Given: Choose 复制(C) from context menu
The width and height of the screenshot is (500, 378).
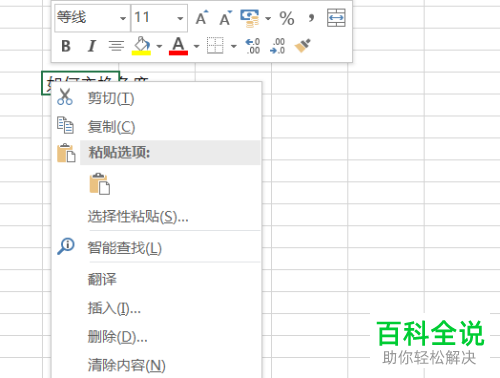Looking at the screenshot, I should pyautogui.click(x=157, y=126).
